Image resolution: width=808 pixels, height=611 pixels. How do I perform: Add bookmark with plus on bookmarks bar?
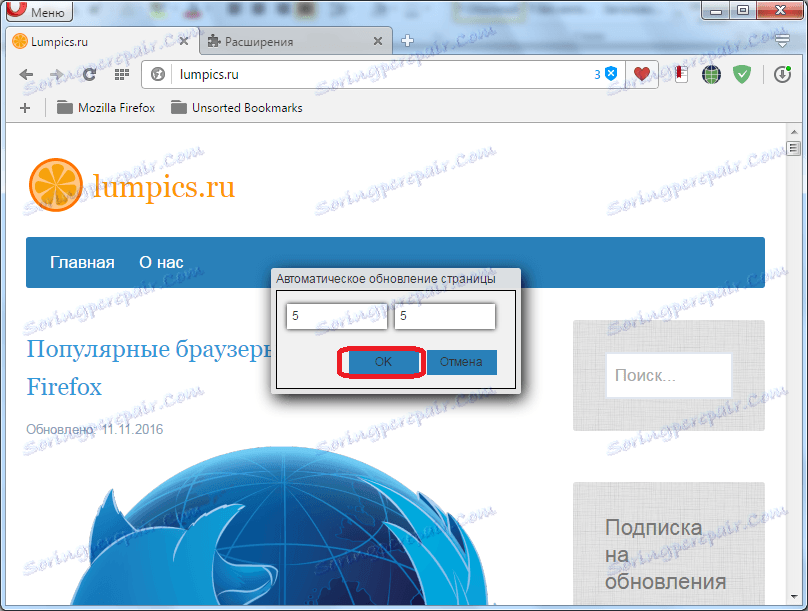pyautogui.click(x=25, y=108)
